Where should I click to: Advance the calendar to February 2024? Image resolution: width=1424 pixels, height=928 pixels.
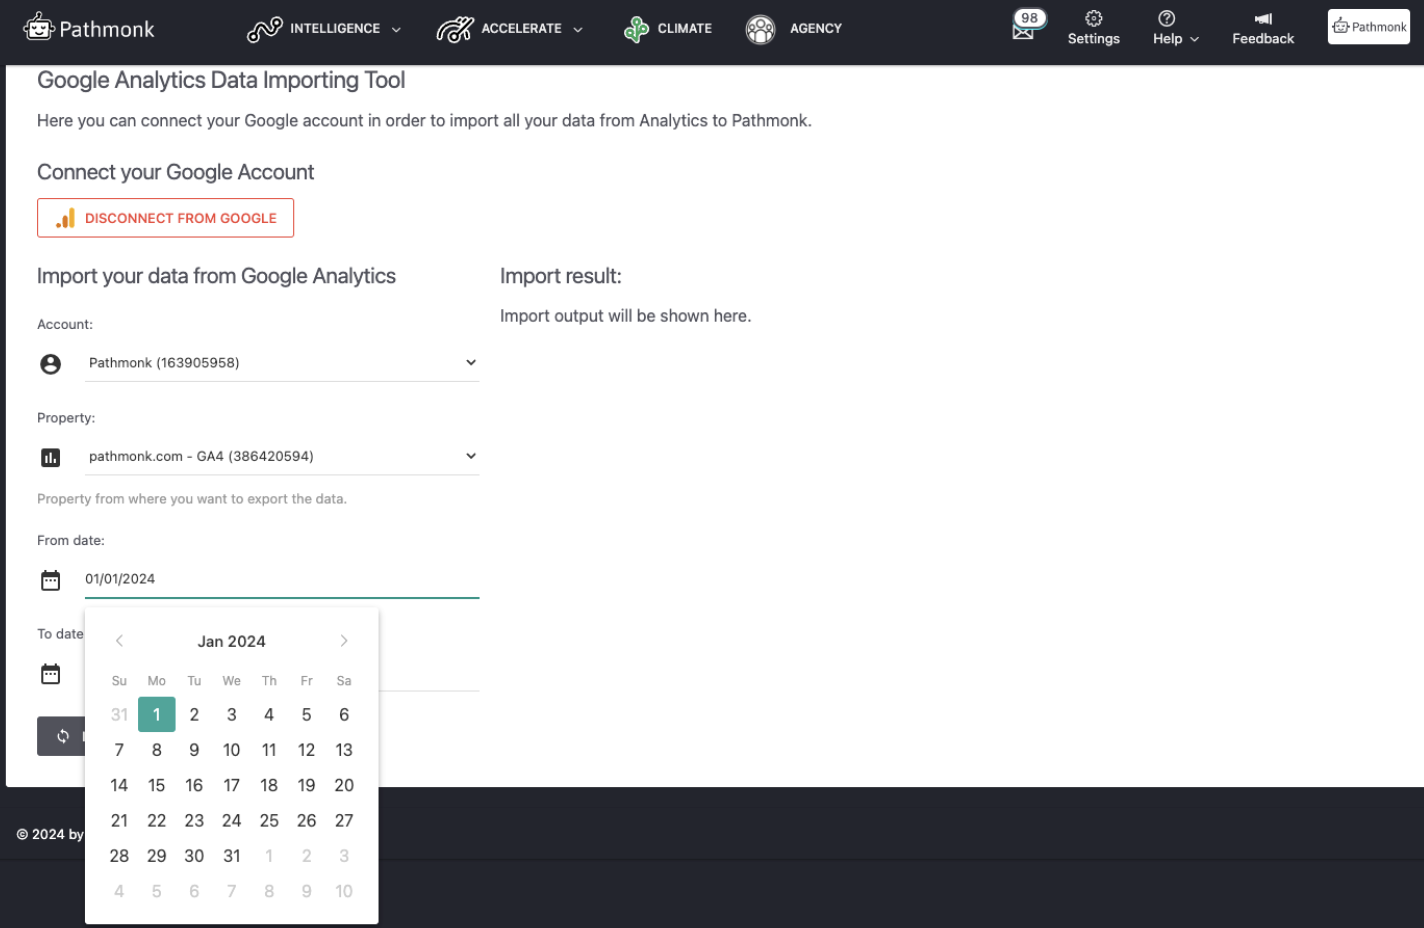344,640
